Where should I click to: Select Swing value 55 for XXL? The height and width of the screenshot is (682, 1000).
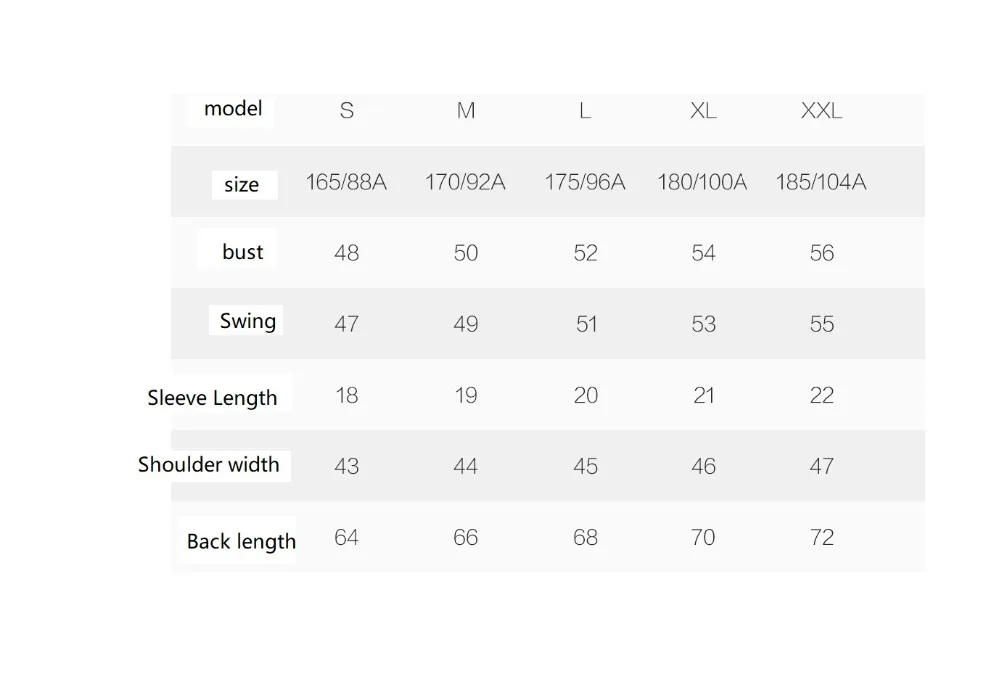tap(821, 323)
